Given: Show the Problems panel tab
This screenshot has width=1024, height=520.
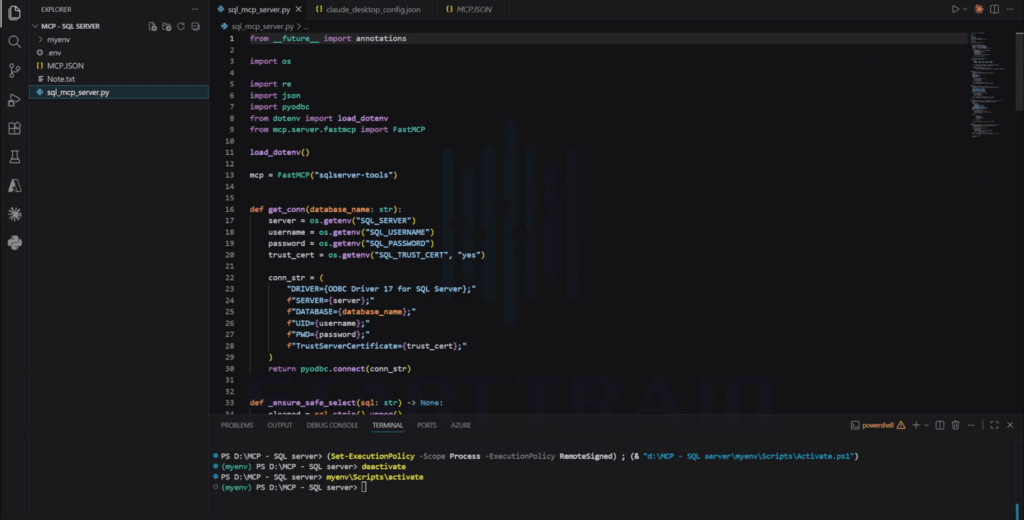Looking at the screenshot, I should [237, 425].
